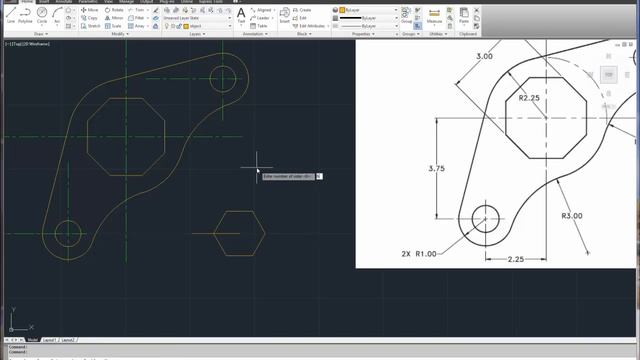This screenshot has width=640, height=360.
Task: Open the Output ribbon tab
Action: (x=147, y=2)
